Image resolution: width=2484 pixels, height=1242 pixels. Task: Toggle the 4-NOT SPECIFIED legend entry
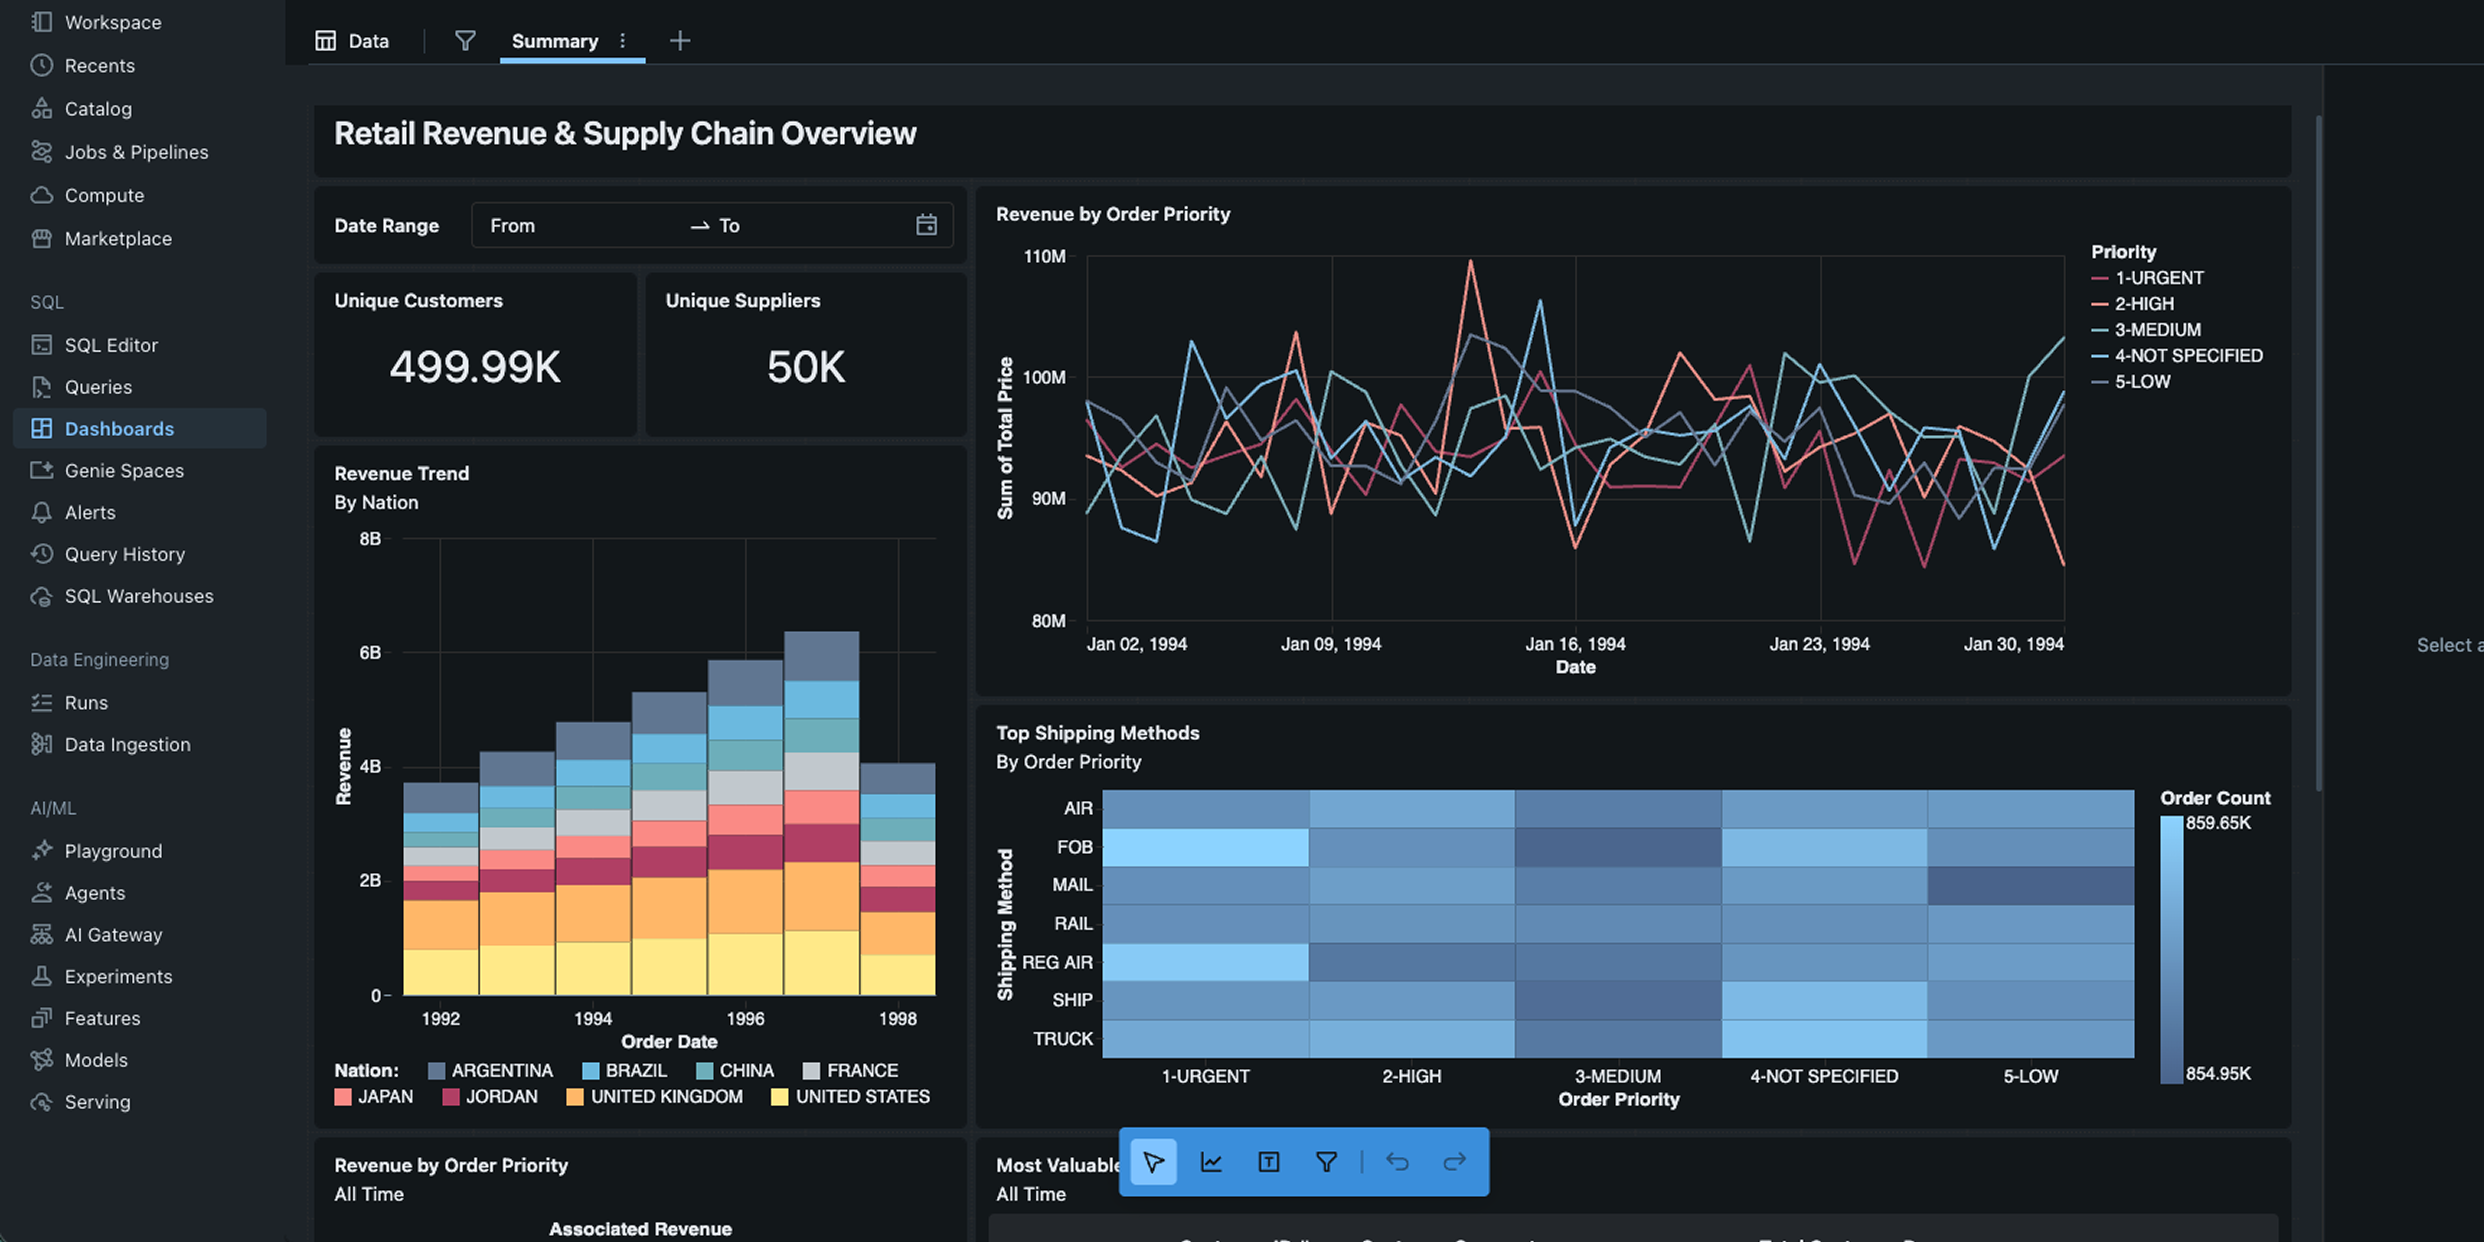pyautogui.click(x=2177, y=356)
